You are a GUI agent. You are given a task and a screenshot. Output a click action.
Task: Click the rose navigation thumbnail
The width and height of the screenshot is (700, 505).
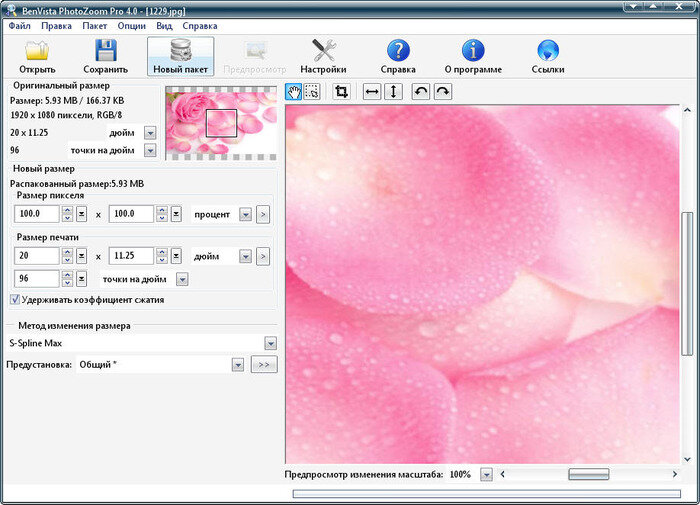click(x=220, y=123)
